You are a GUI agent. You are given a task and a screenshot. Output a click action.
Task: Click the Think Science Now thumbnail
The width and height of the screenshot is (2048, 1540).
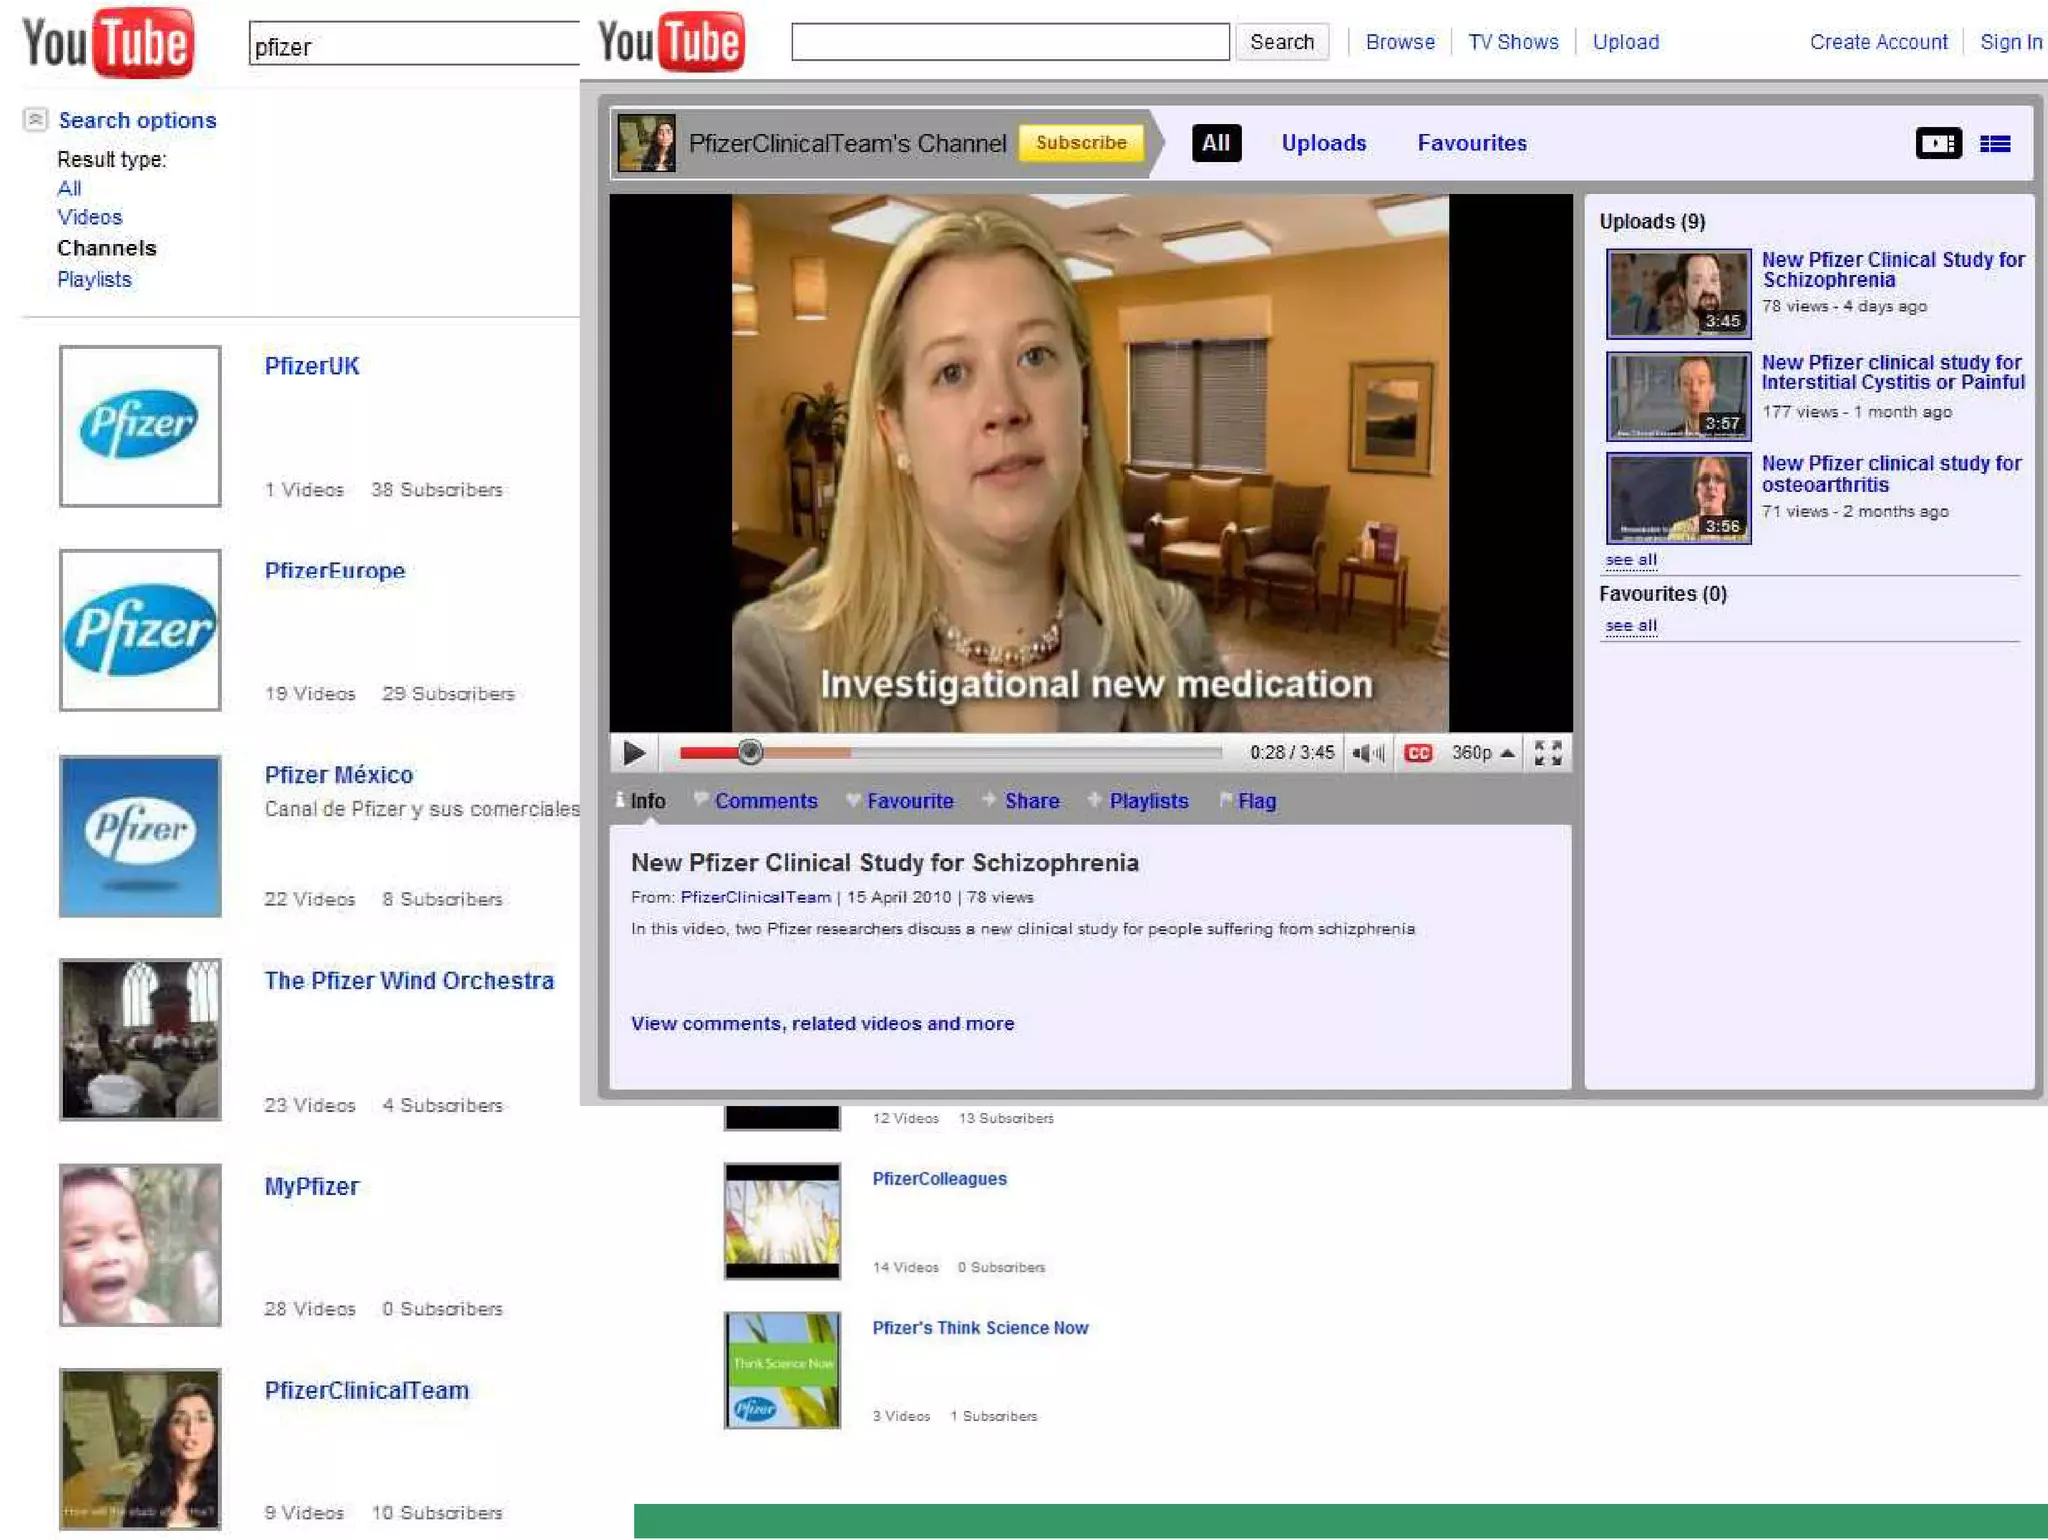click(782, 1370)
